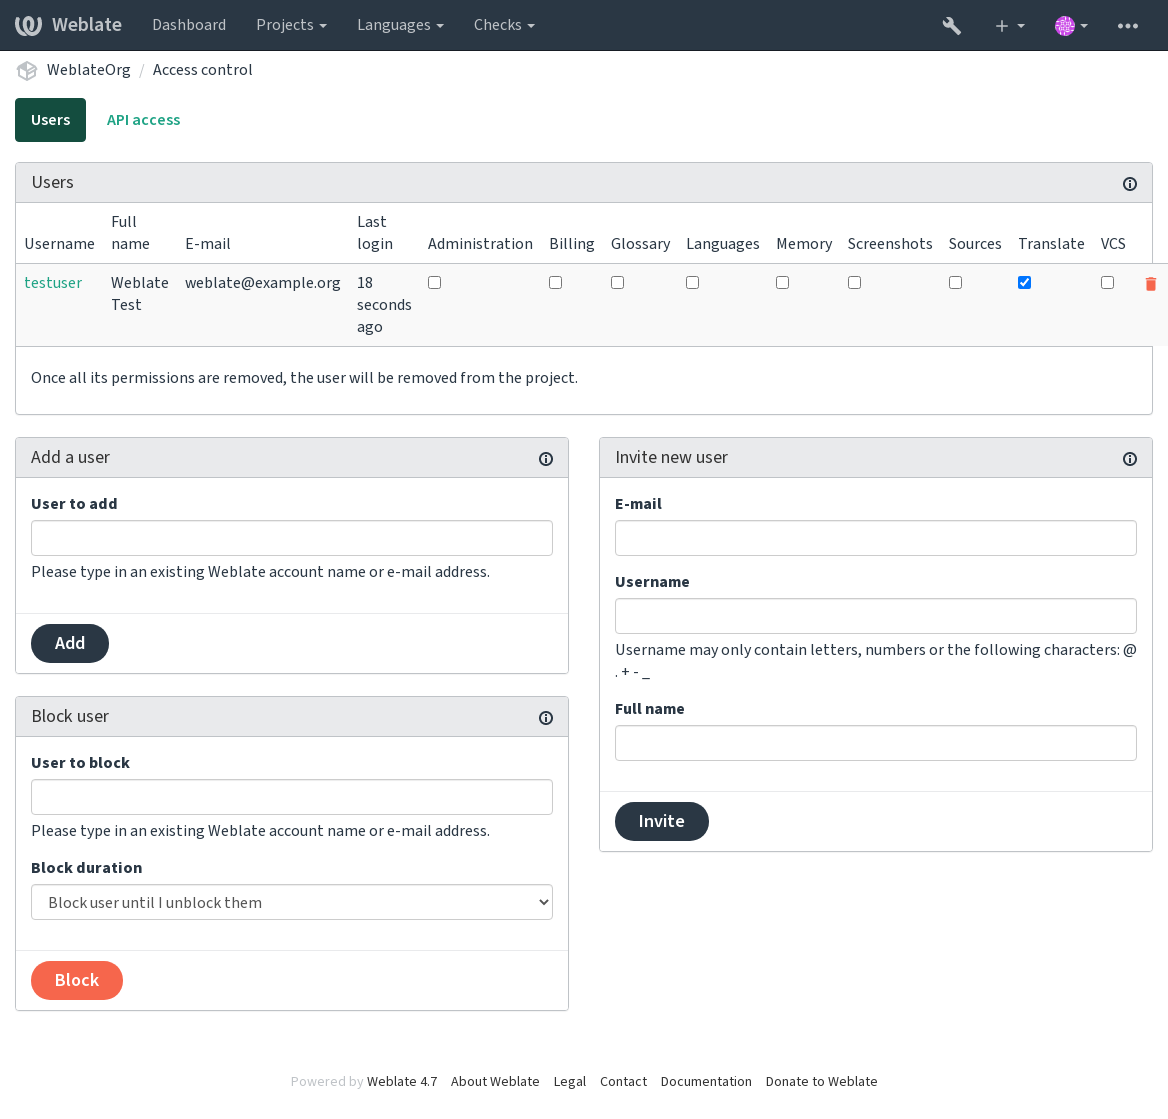1168x1119 pixels.
Task: Open the Block duration dropdown
Action: (292, 902)
